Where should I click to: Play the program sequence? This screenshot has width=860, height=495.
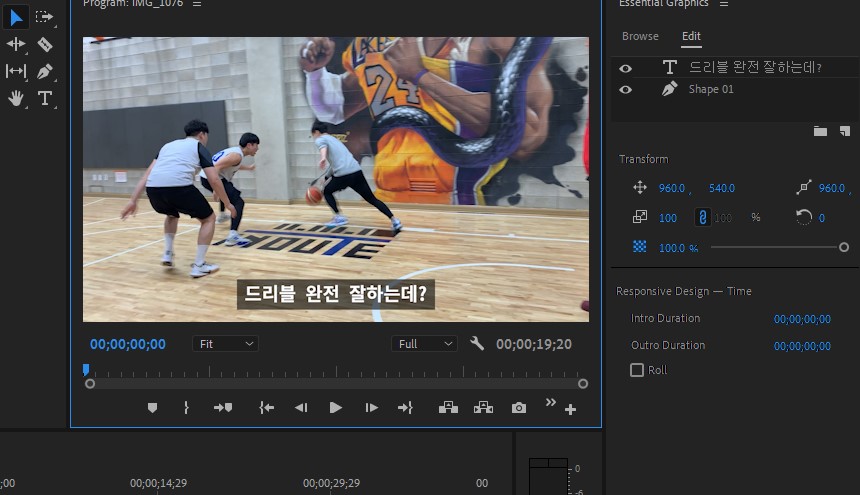coord(336,408)
